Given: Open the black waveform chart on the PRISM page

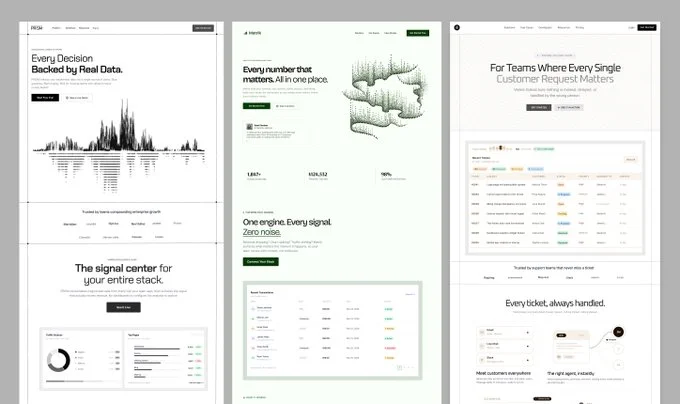Looking at the screenshot, I should tap(119, 145).
